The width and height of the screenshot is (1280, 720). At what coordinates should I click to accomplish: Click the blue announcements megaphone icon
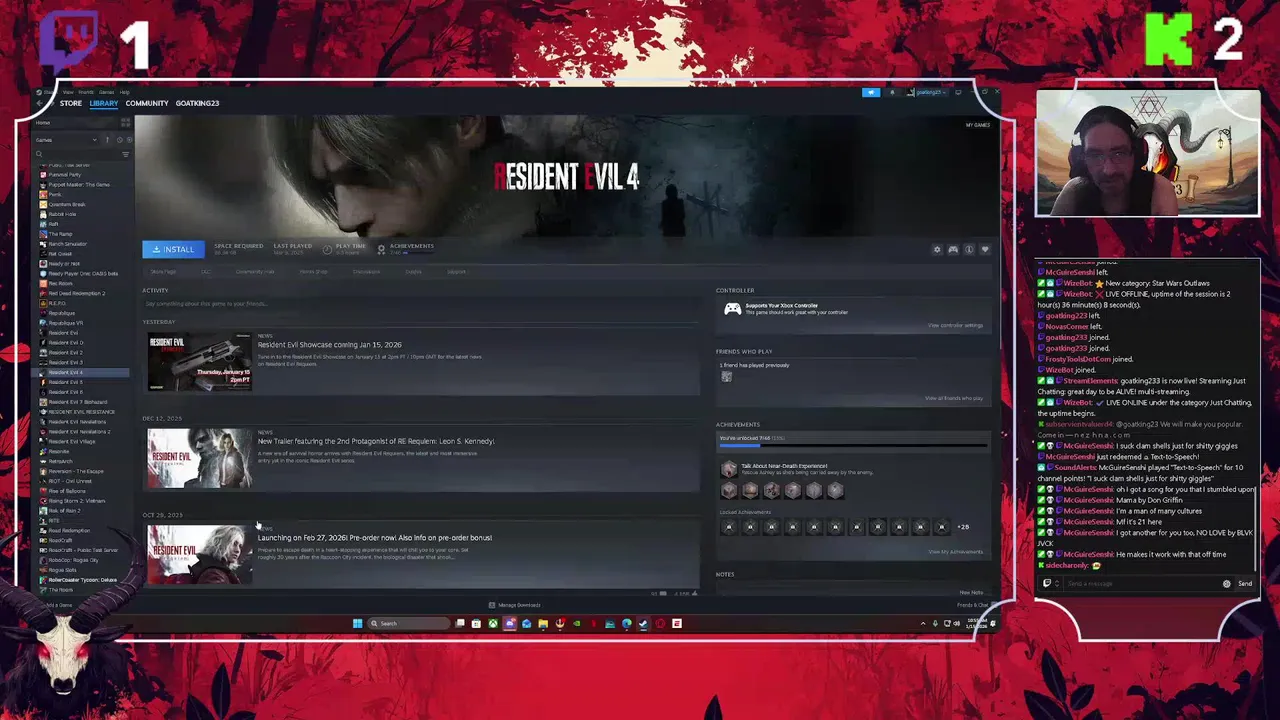tap(871, 92)
